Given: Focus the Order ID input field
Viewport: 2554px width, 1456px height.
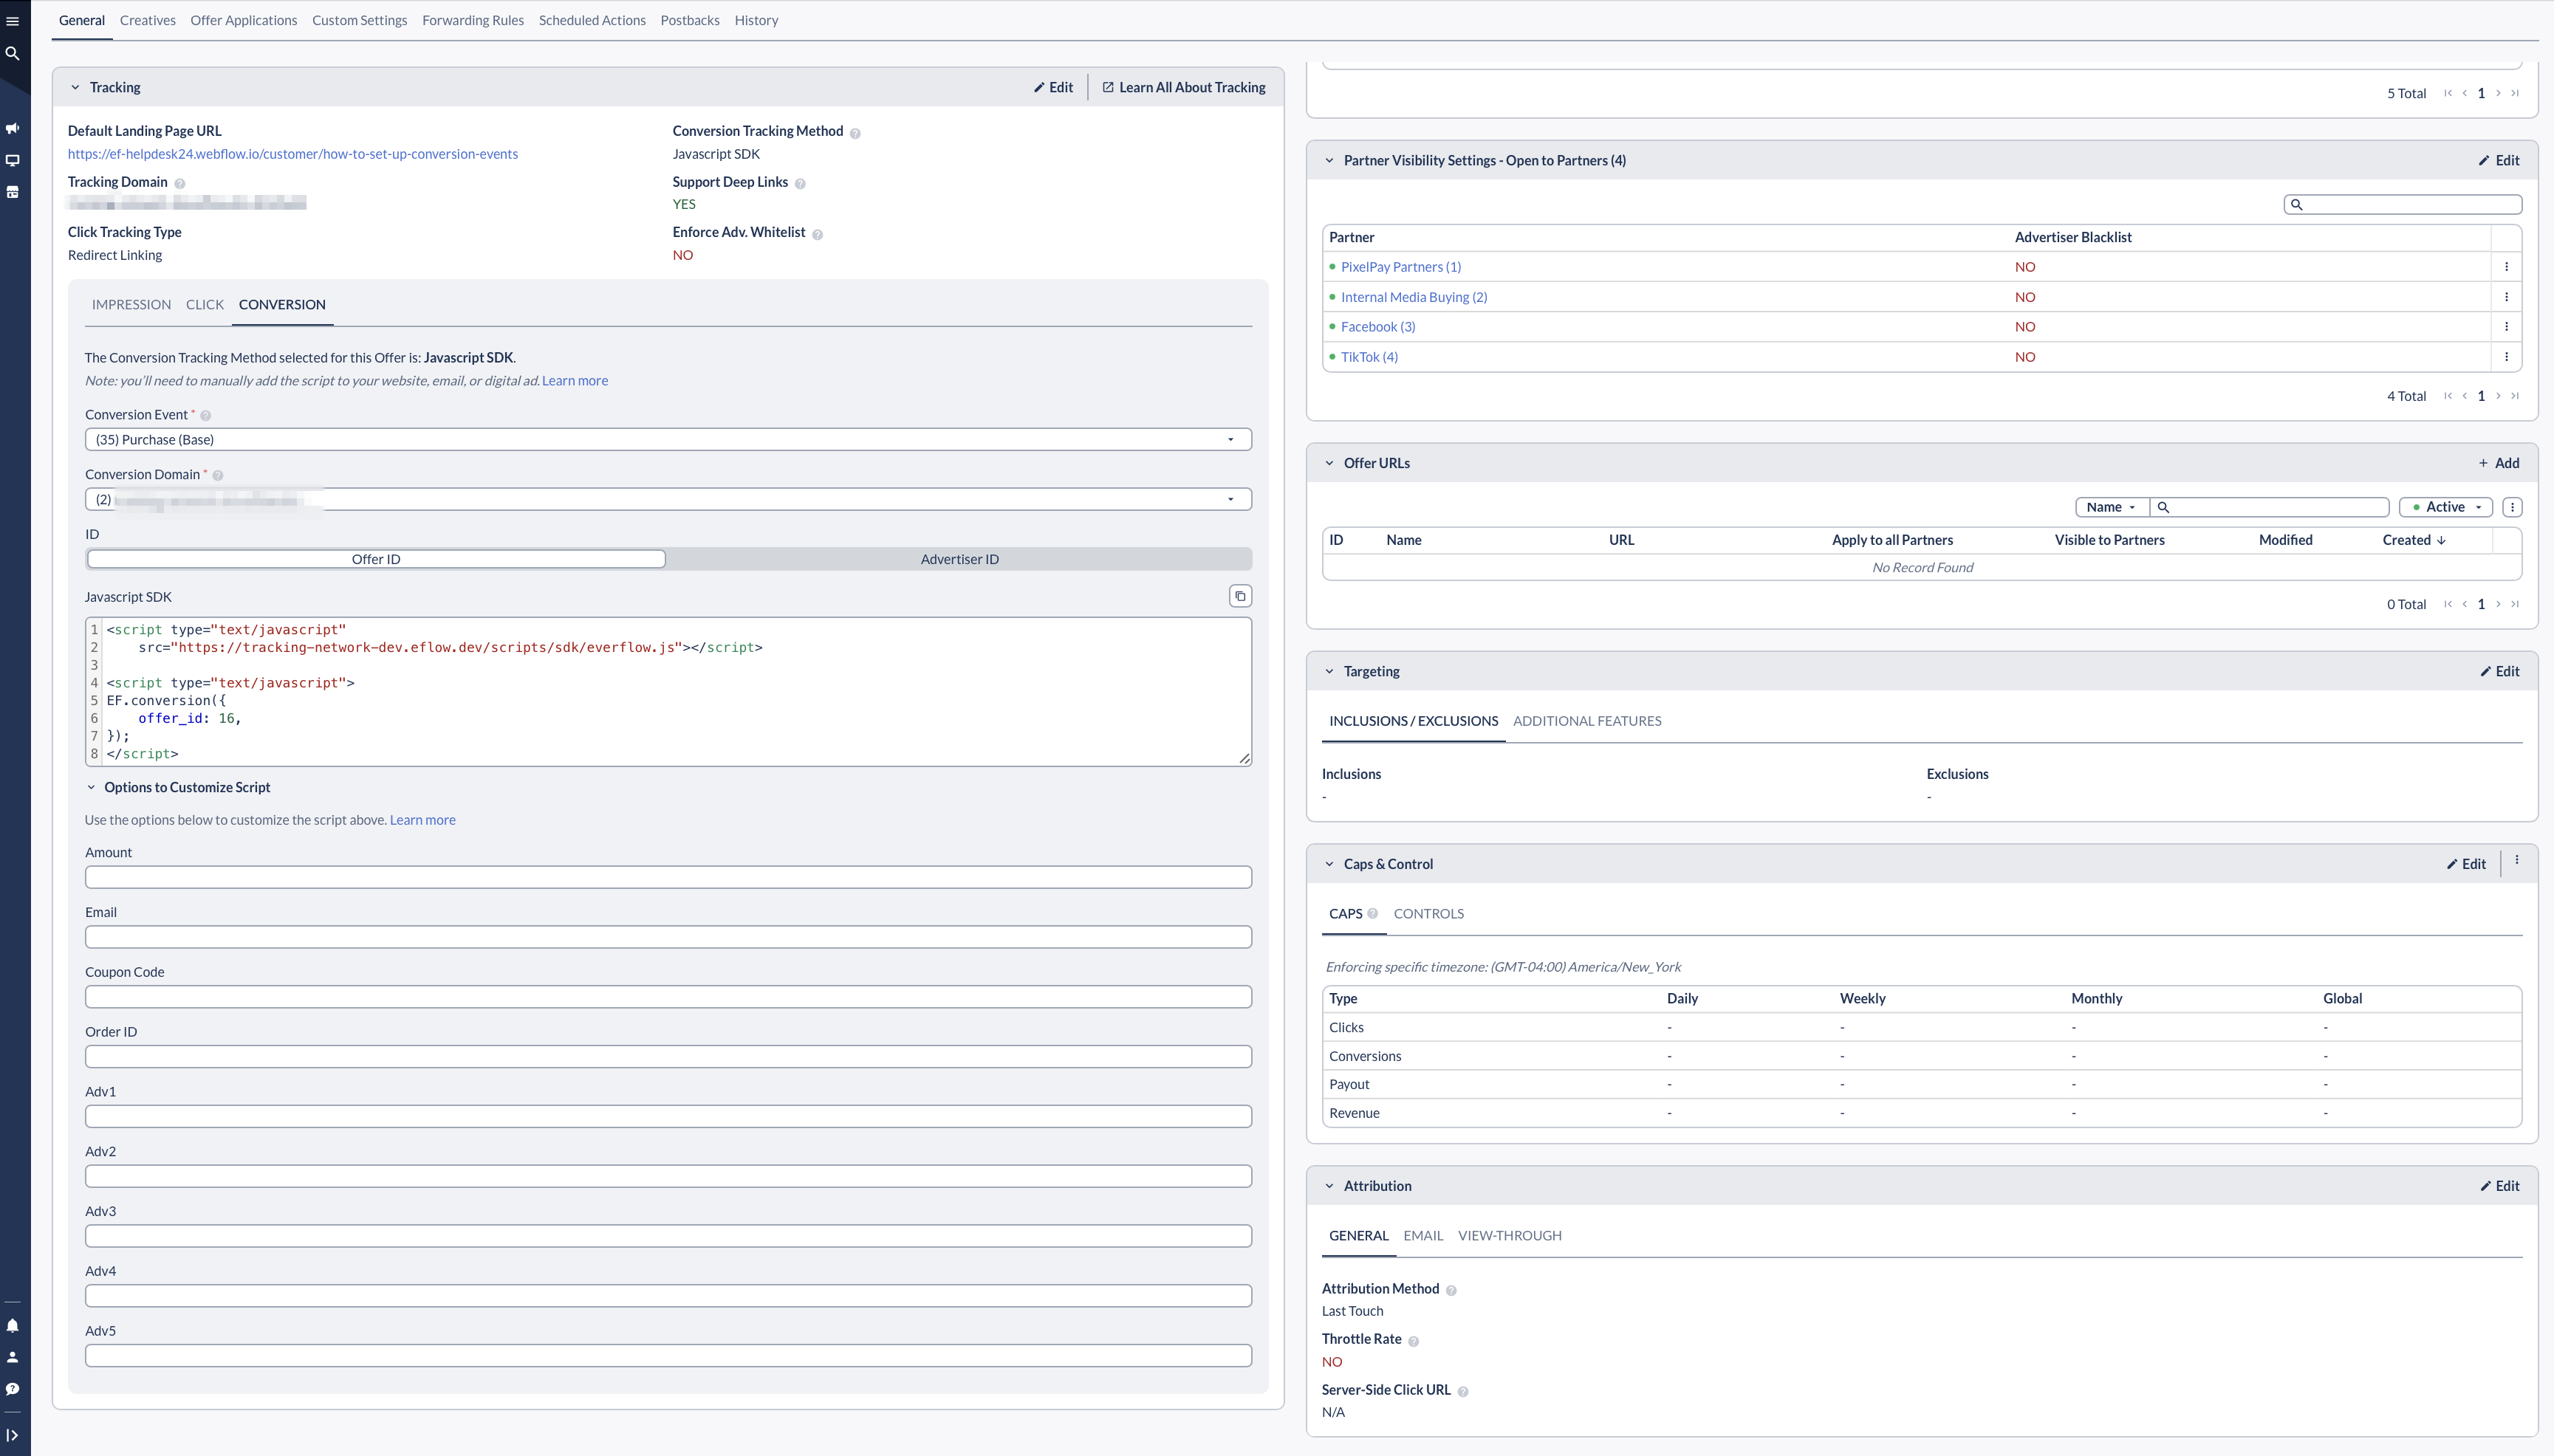Looking at the screenshot, I should click(668, 1057).
